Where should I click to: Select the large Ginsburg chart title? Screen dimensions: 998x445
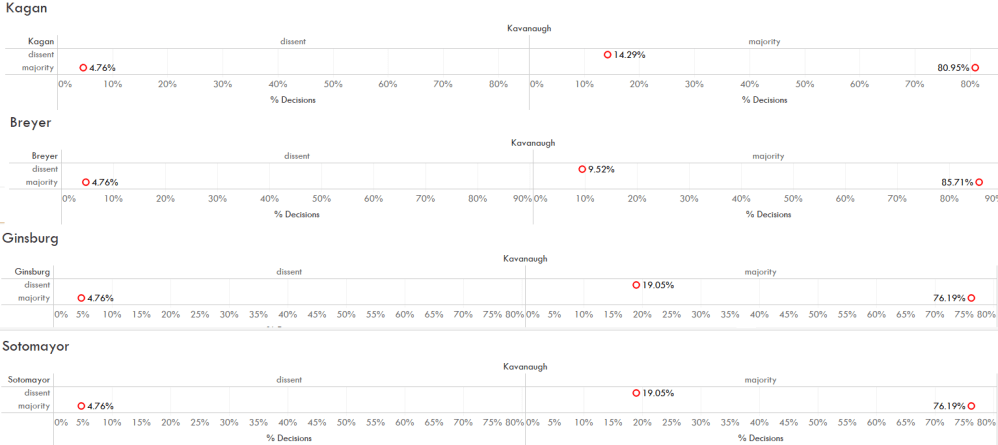30,239
